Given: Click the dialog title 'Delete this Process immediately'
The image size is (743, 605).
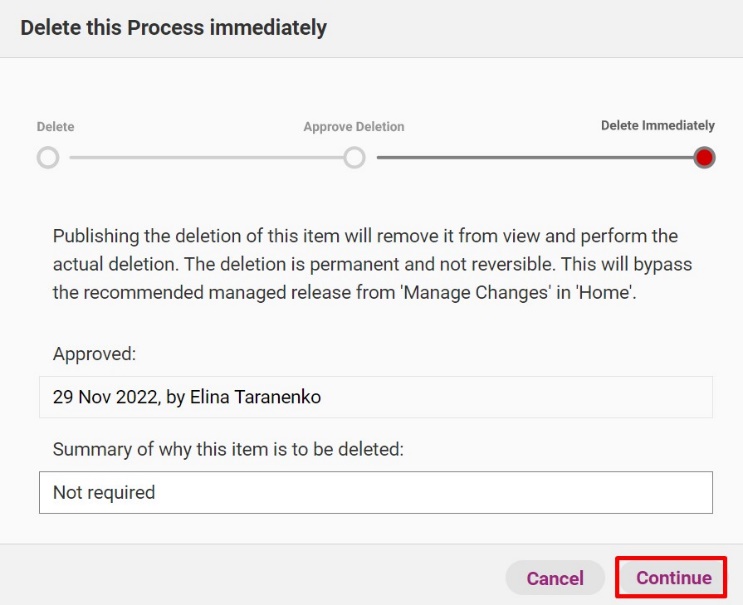Looking at the screenshot, I should pyautogui.click(x=173, y=27).
